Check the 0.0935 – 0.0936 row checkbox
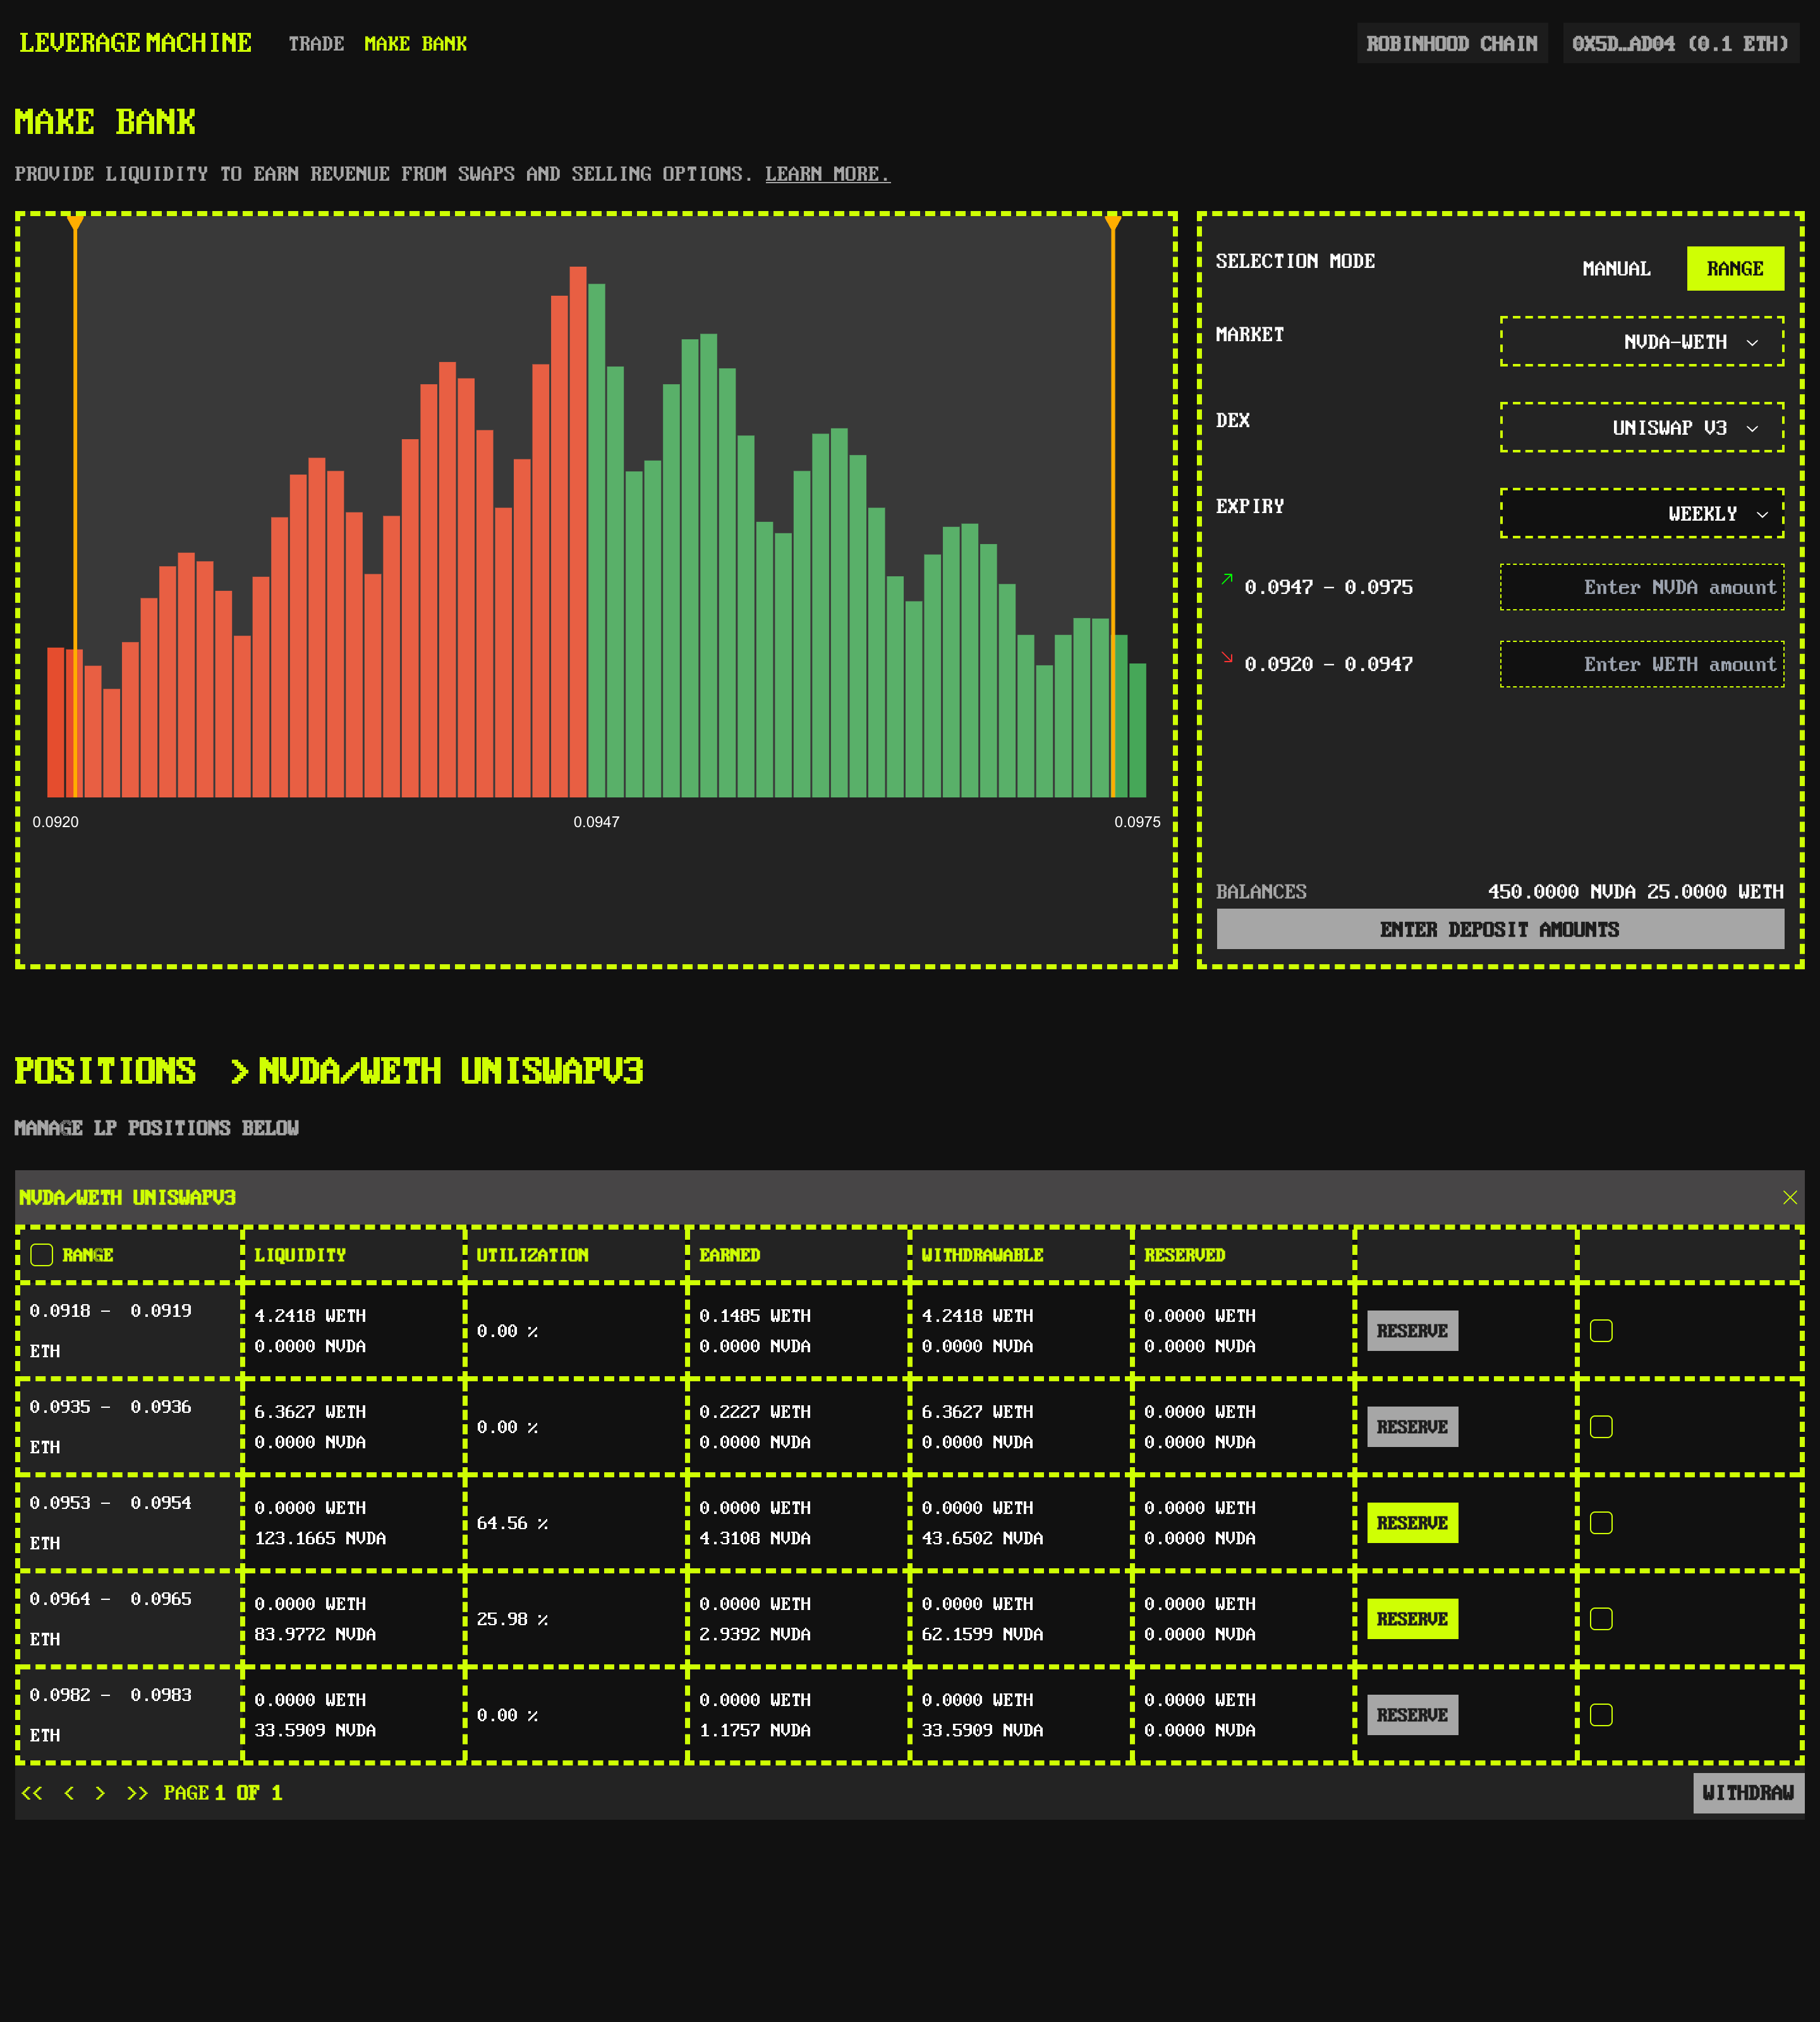Viewport: 1820px width, 2022px height. click(1601, 1427)
